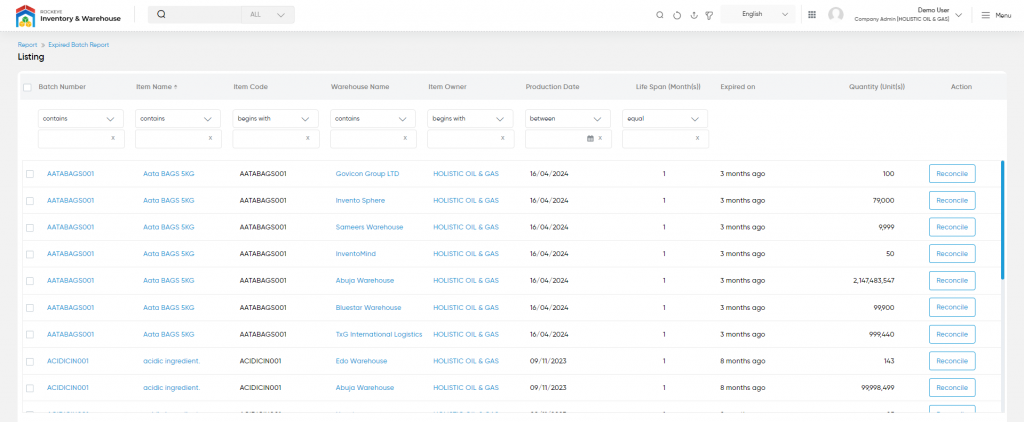Clear the Warehouse Name filter with x icon
This screenshot has height=422, width=1024.
click(x=405, y=138)
